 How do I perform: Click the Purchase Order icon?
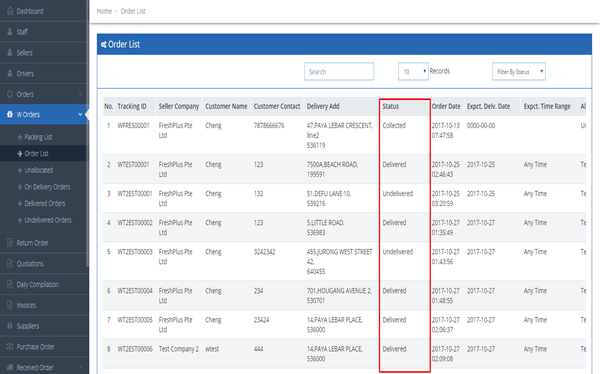point(10,346)
